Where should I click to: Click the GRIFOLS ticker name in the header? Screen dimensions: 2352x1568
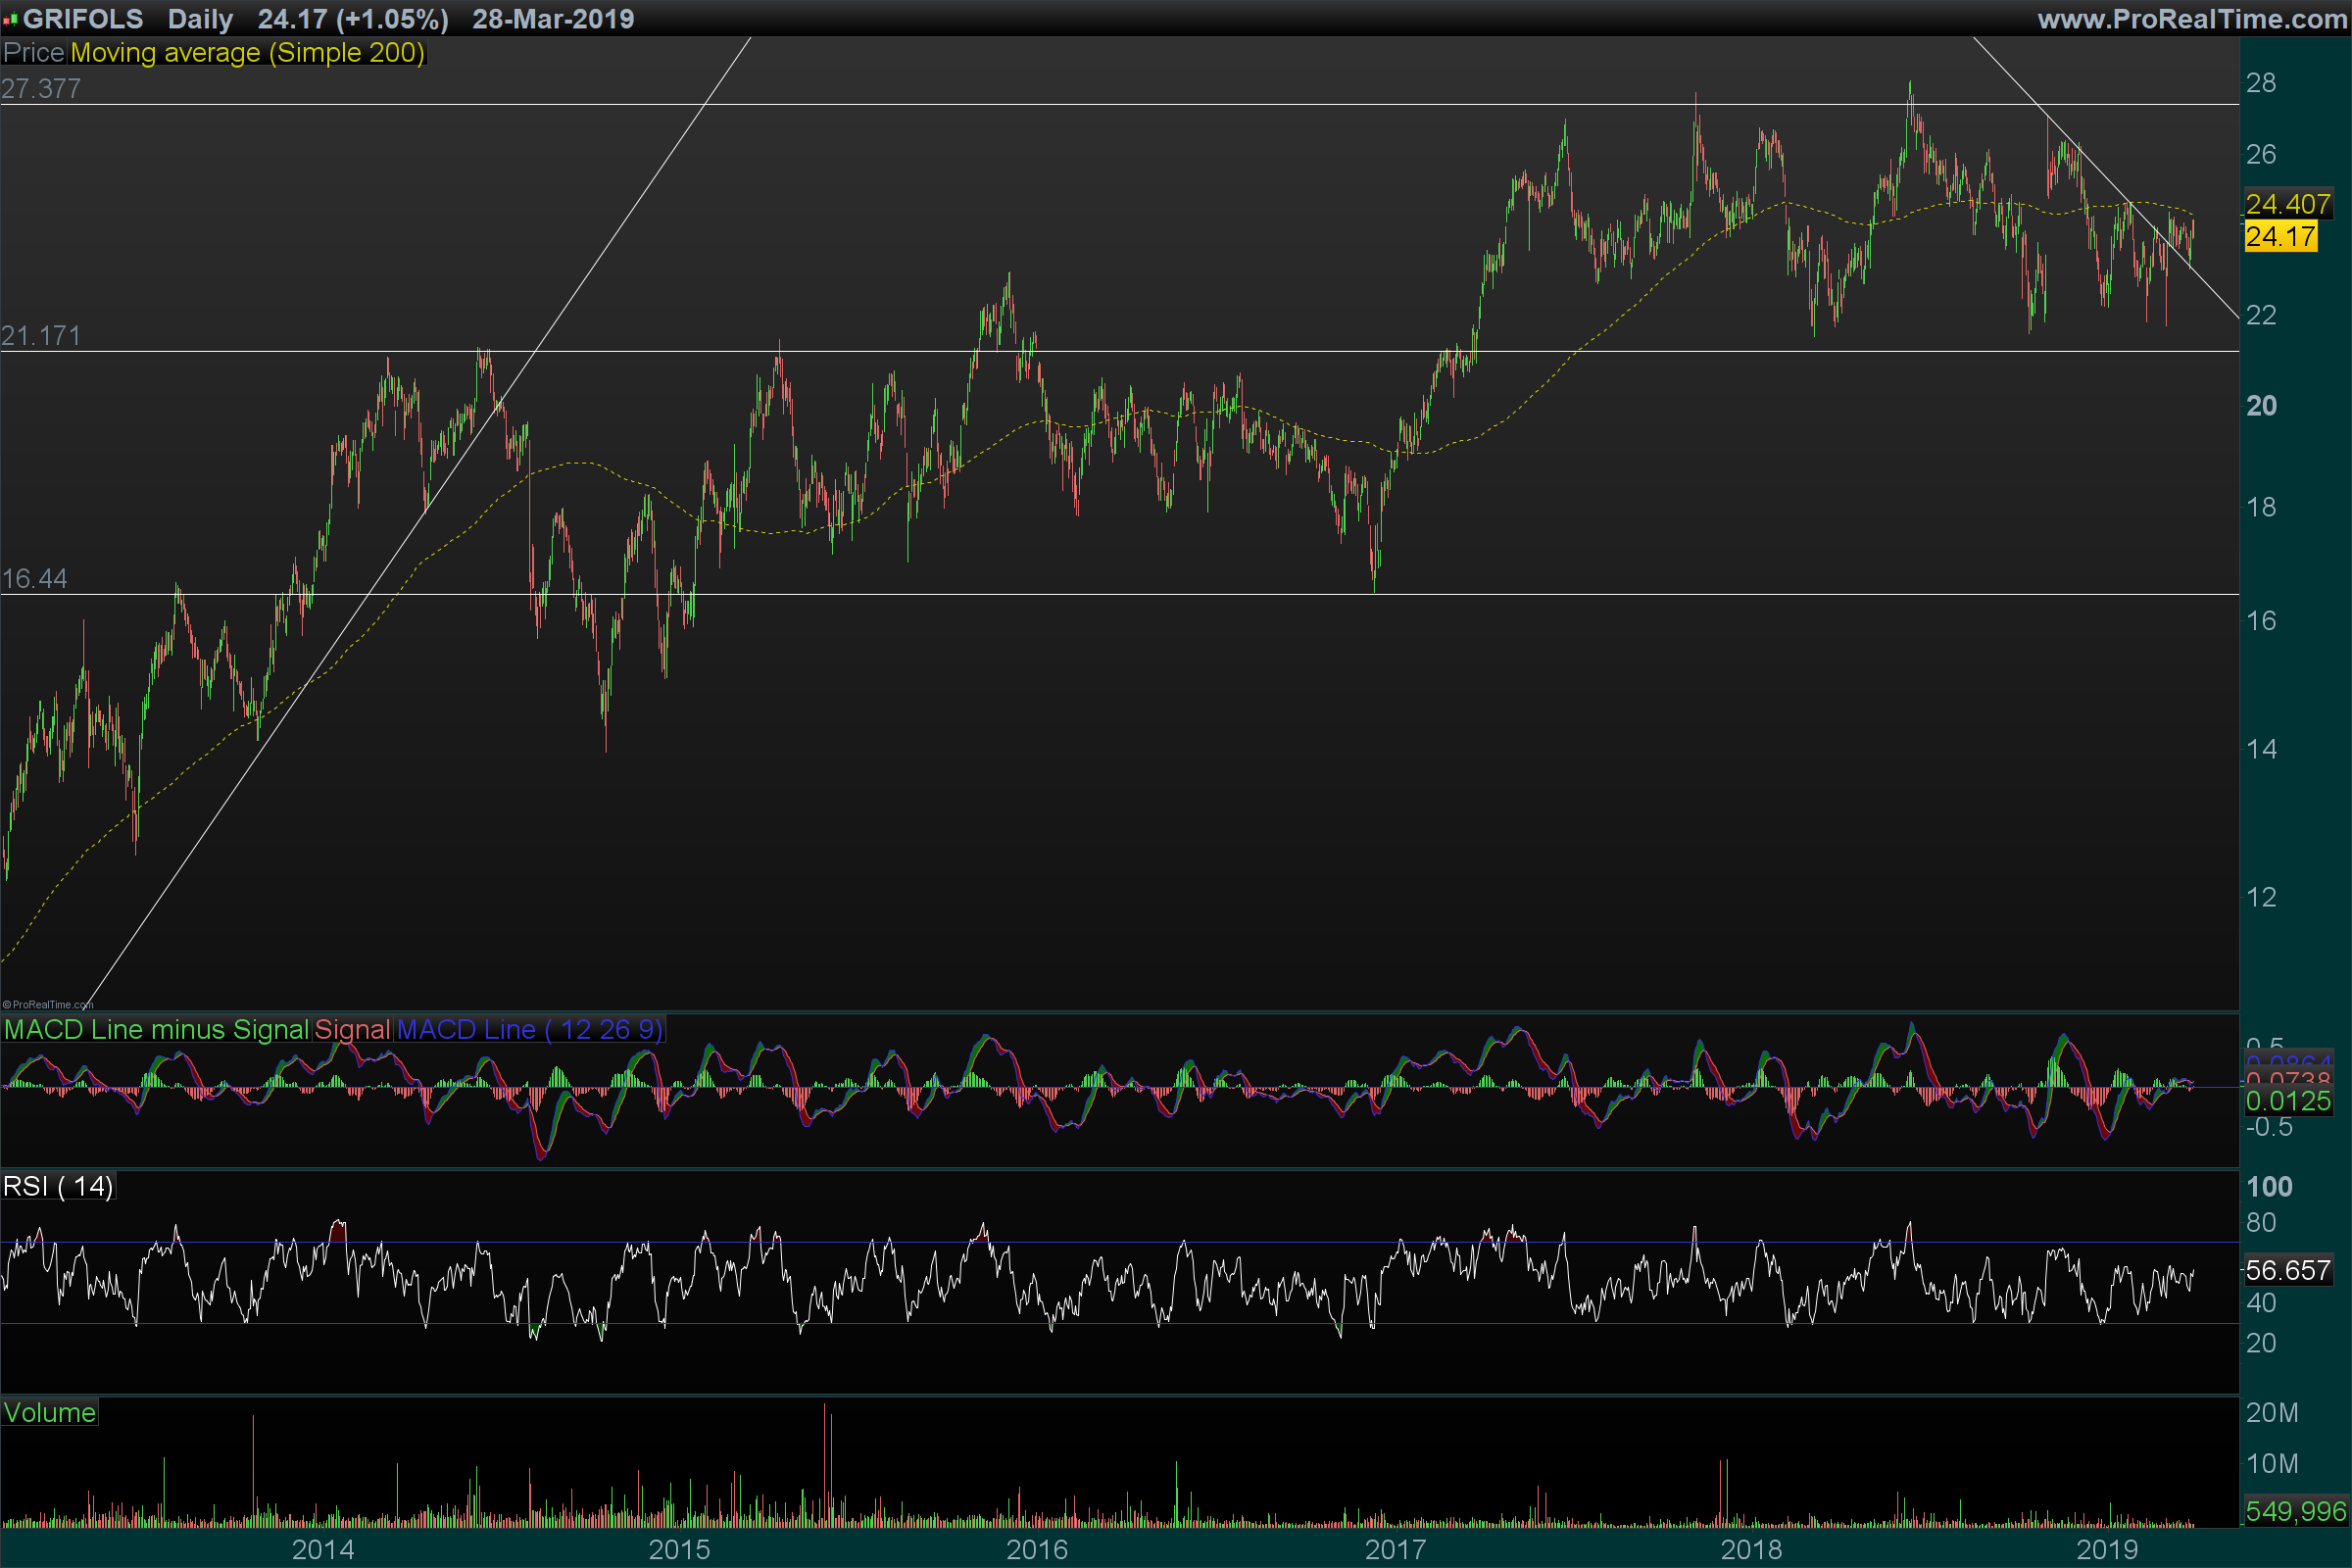click(83, 19)
